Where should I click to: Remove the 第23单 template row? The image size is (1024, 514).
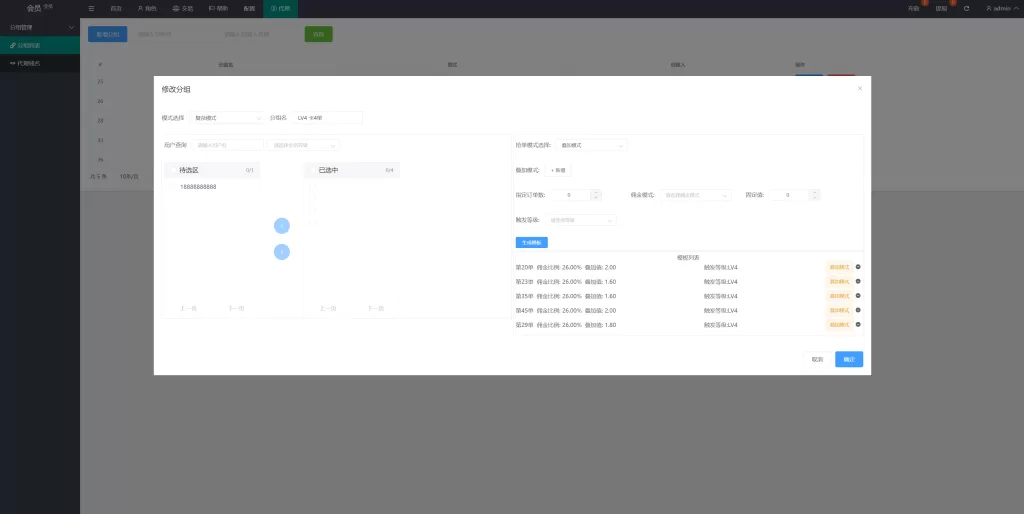pos(858,282)
